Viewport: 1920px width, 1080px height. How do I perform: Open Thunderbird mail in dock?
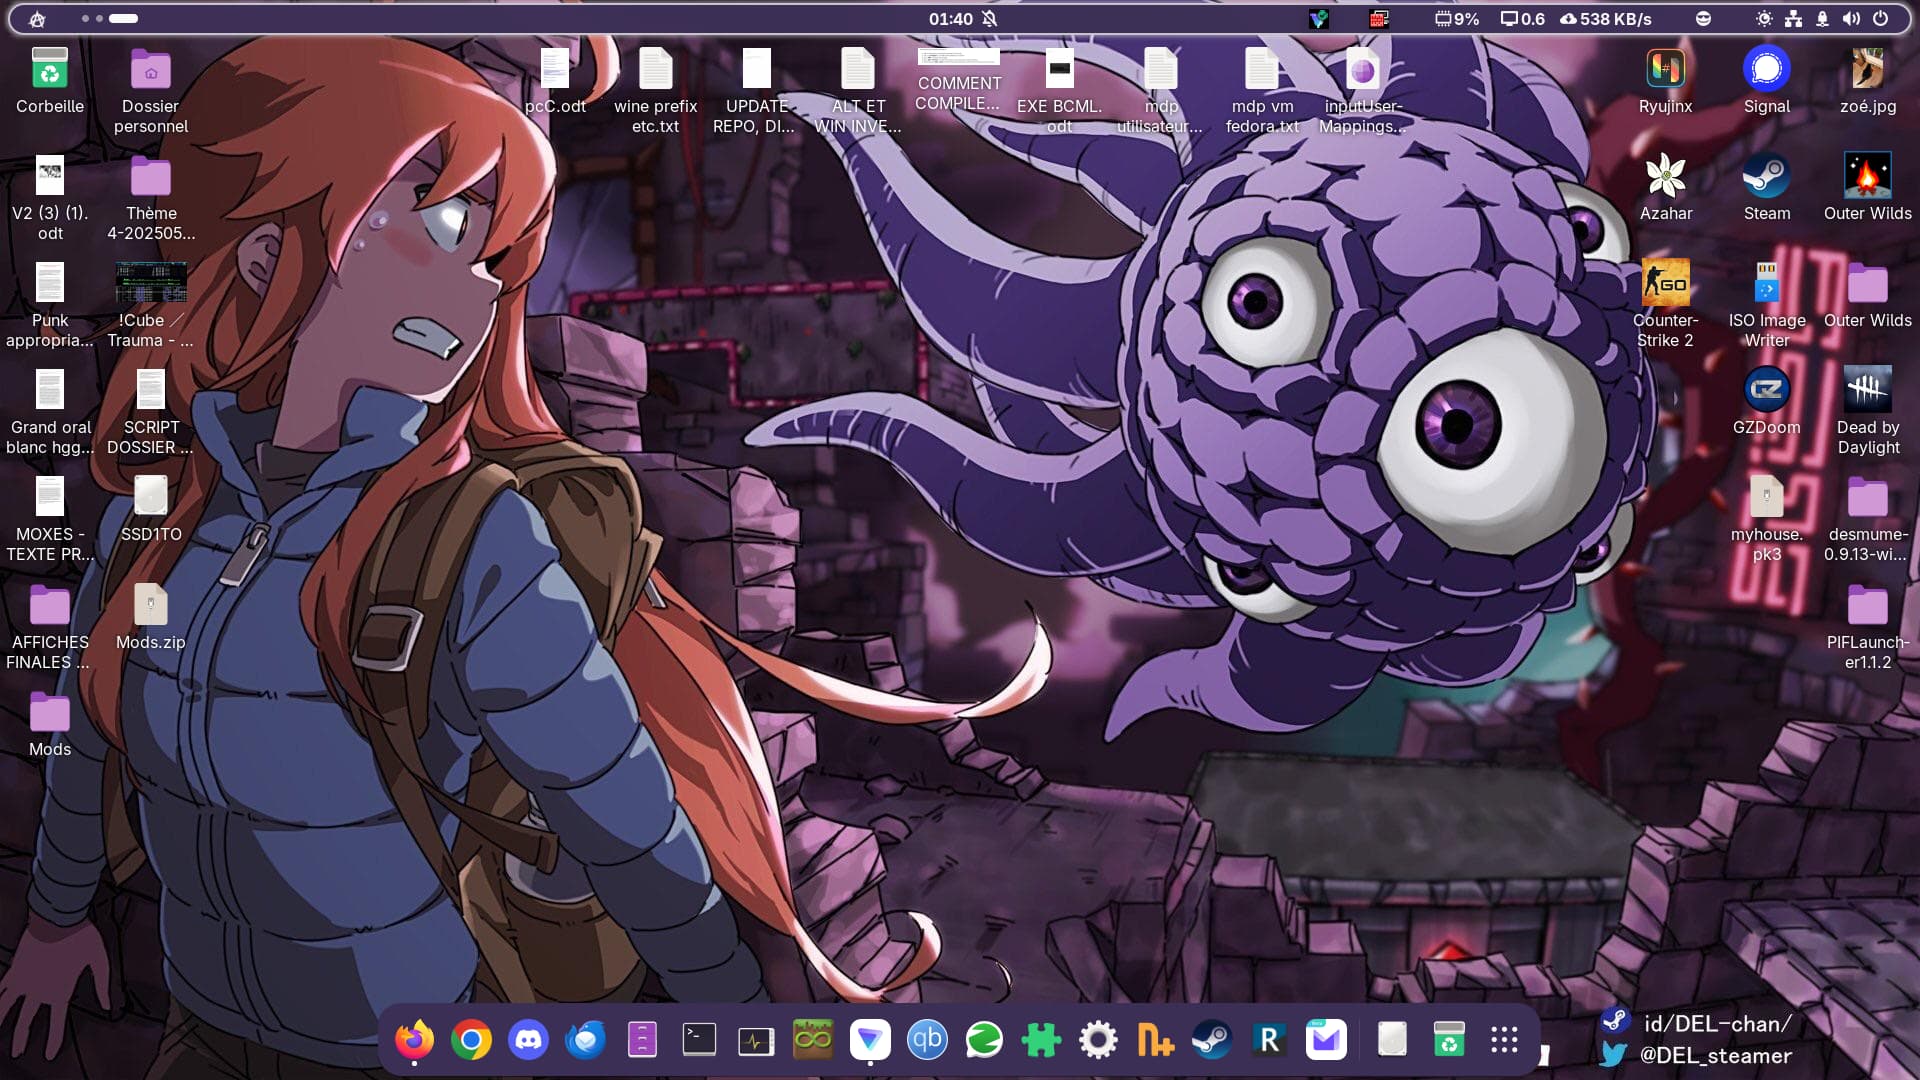pos(585,1040)
